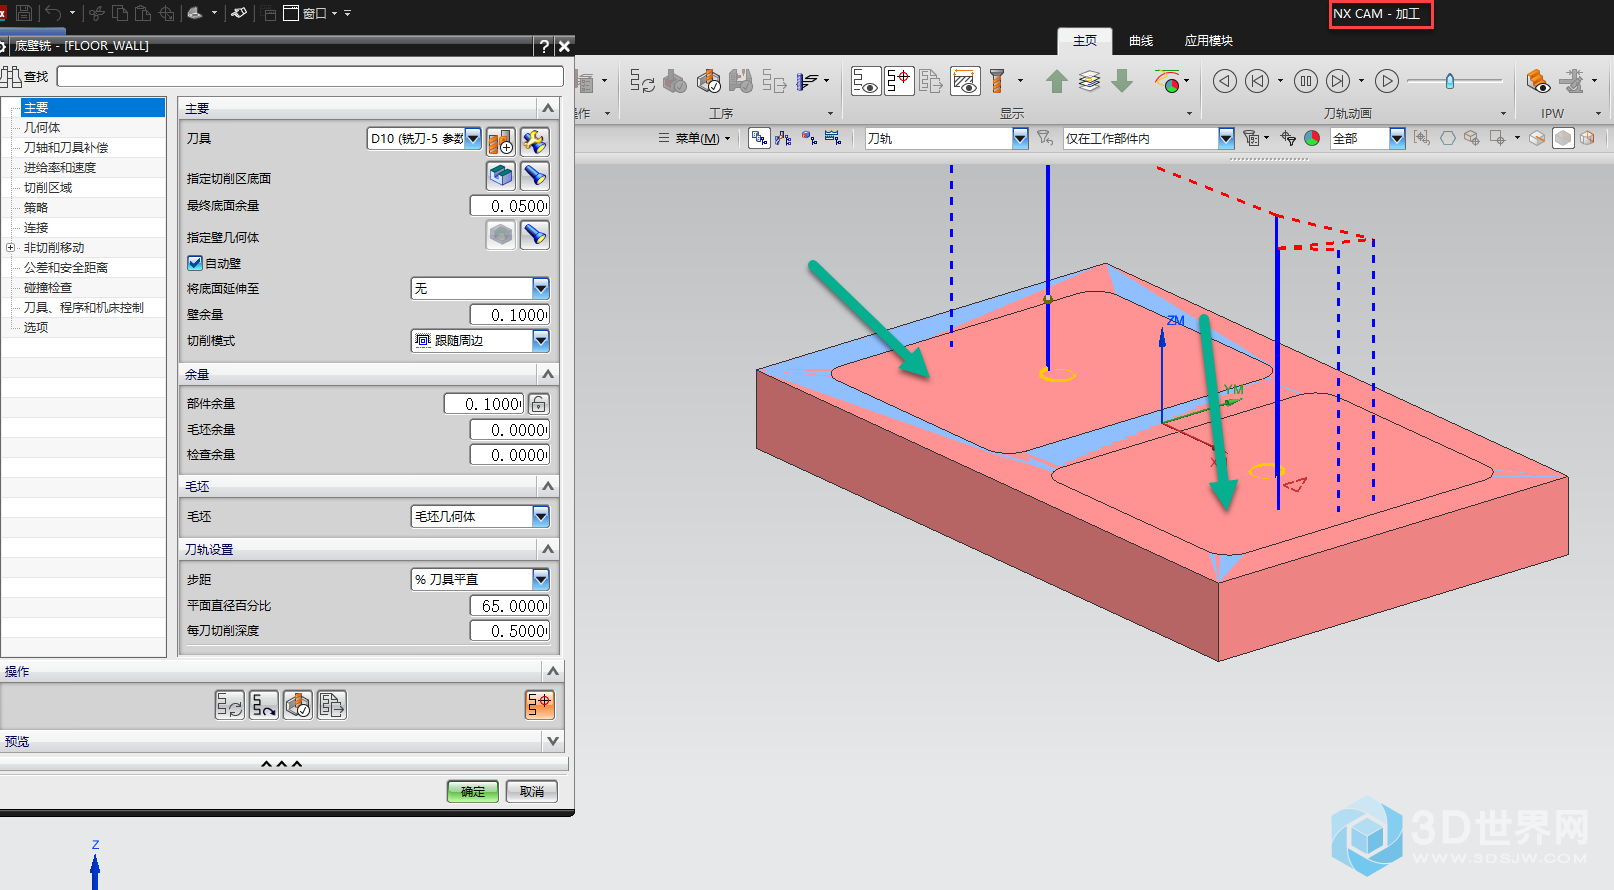1614x890 pixels.
Task: Toggle the shaded cube display icon in selection bar
Action: tap(1563, 138)
